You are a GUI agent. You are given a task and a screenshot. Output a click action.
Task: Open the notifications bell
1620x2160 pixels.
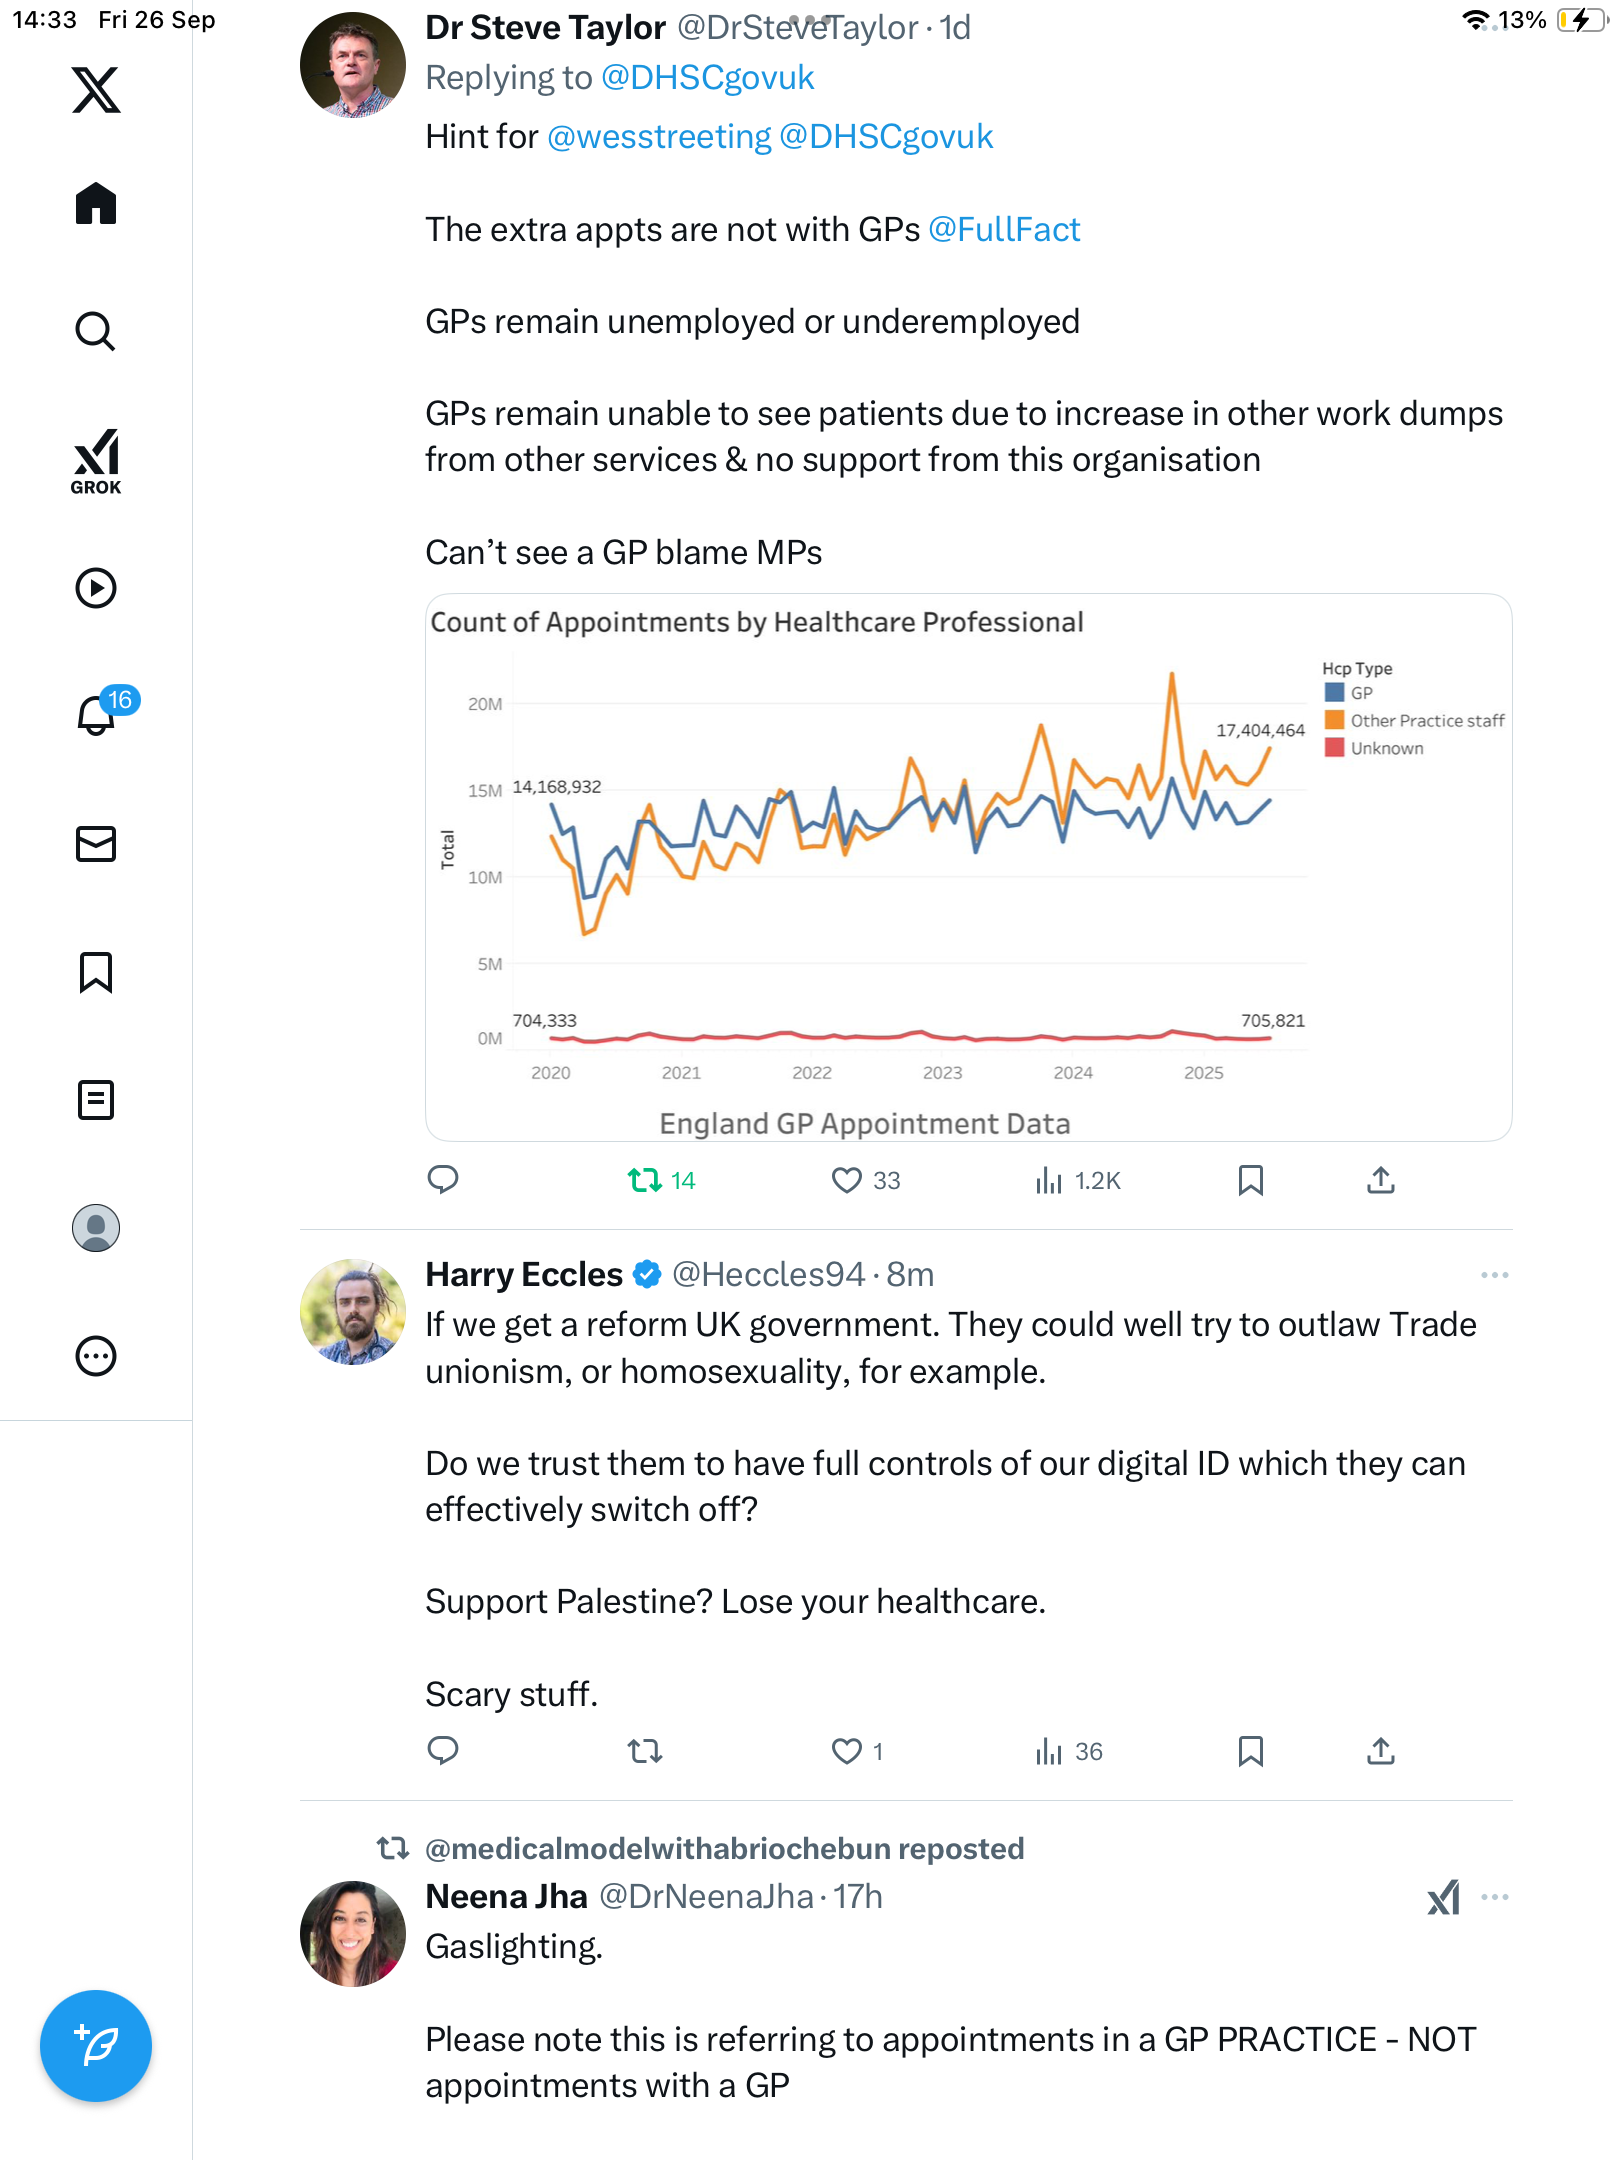point(96,715)
